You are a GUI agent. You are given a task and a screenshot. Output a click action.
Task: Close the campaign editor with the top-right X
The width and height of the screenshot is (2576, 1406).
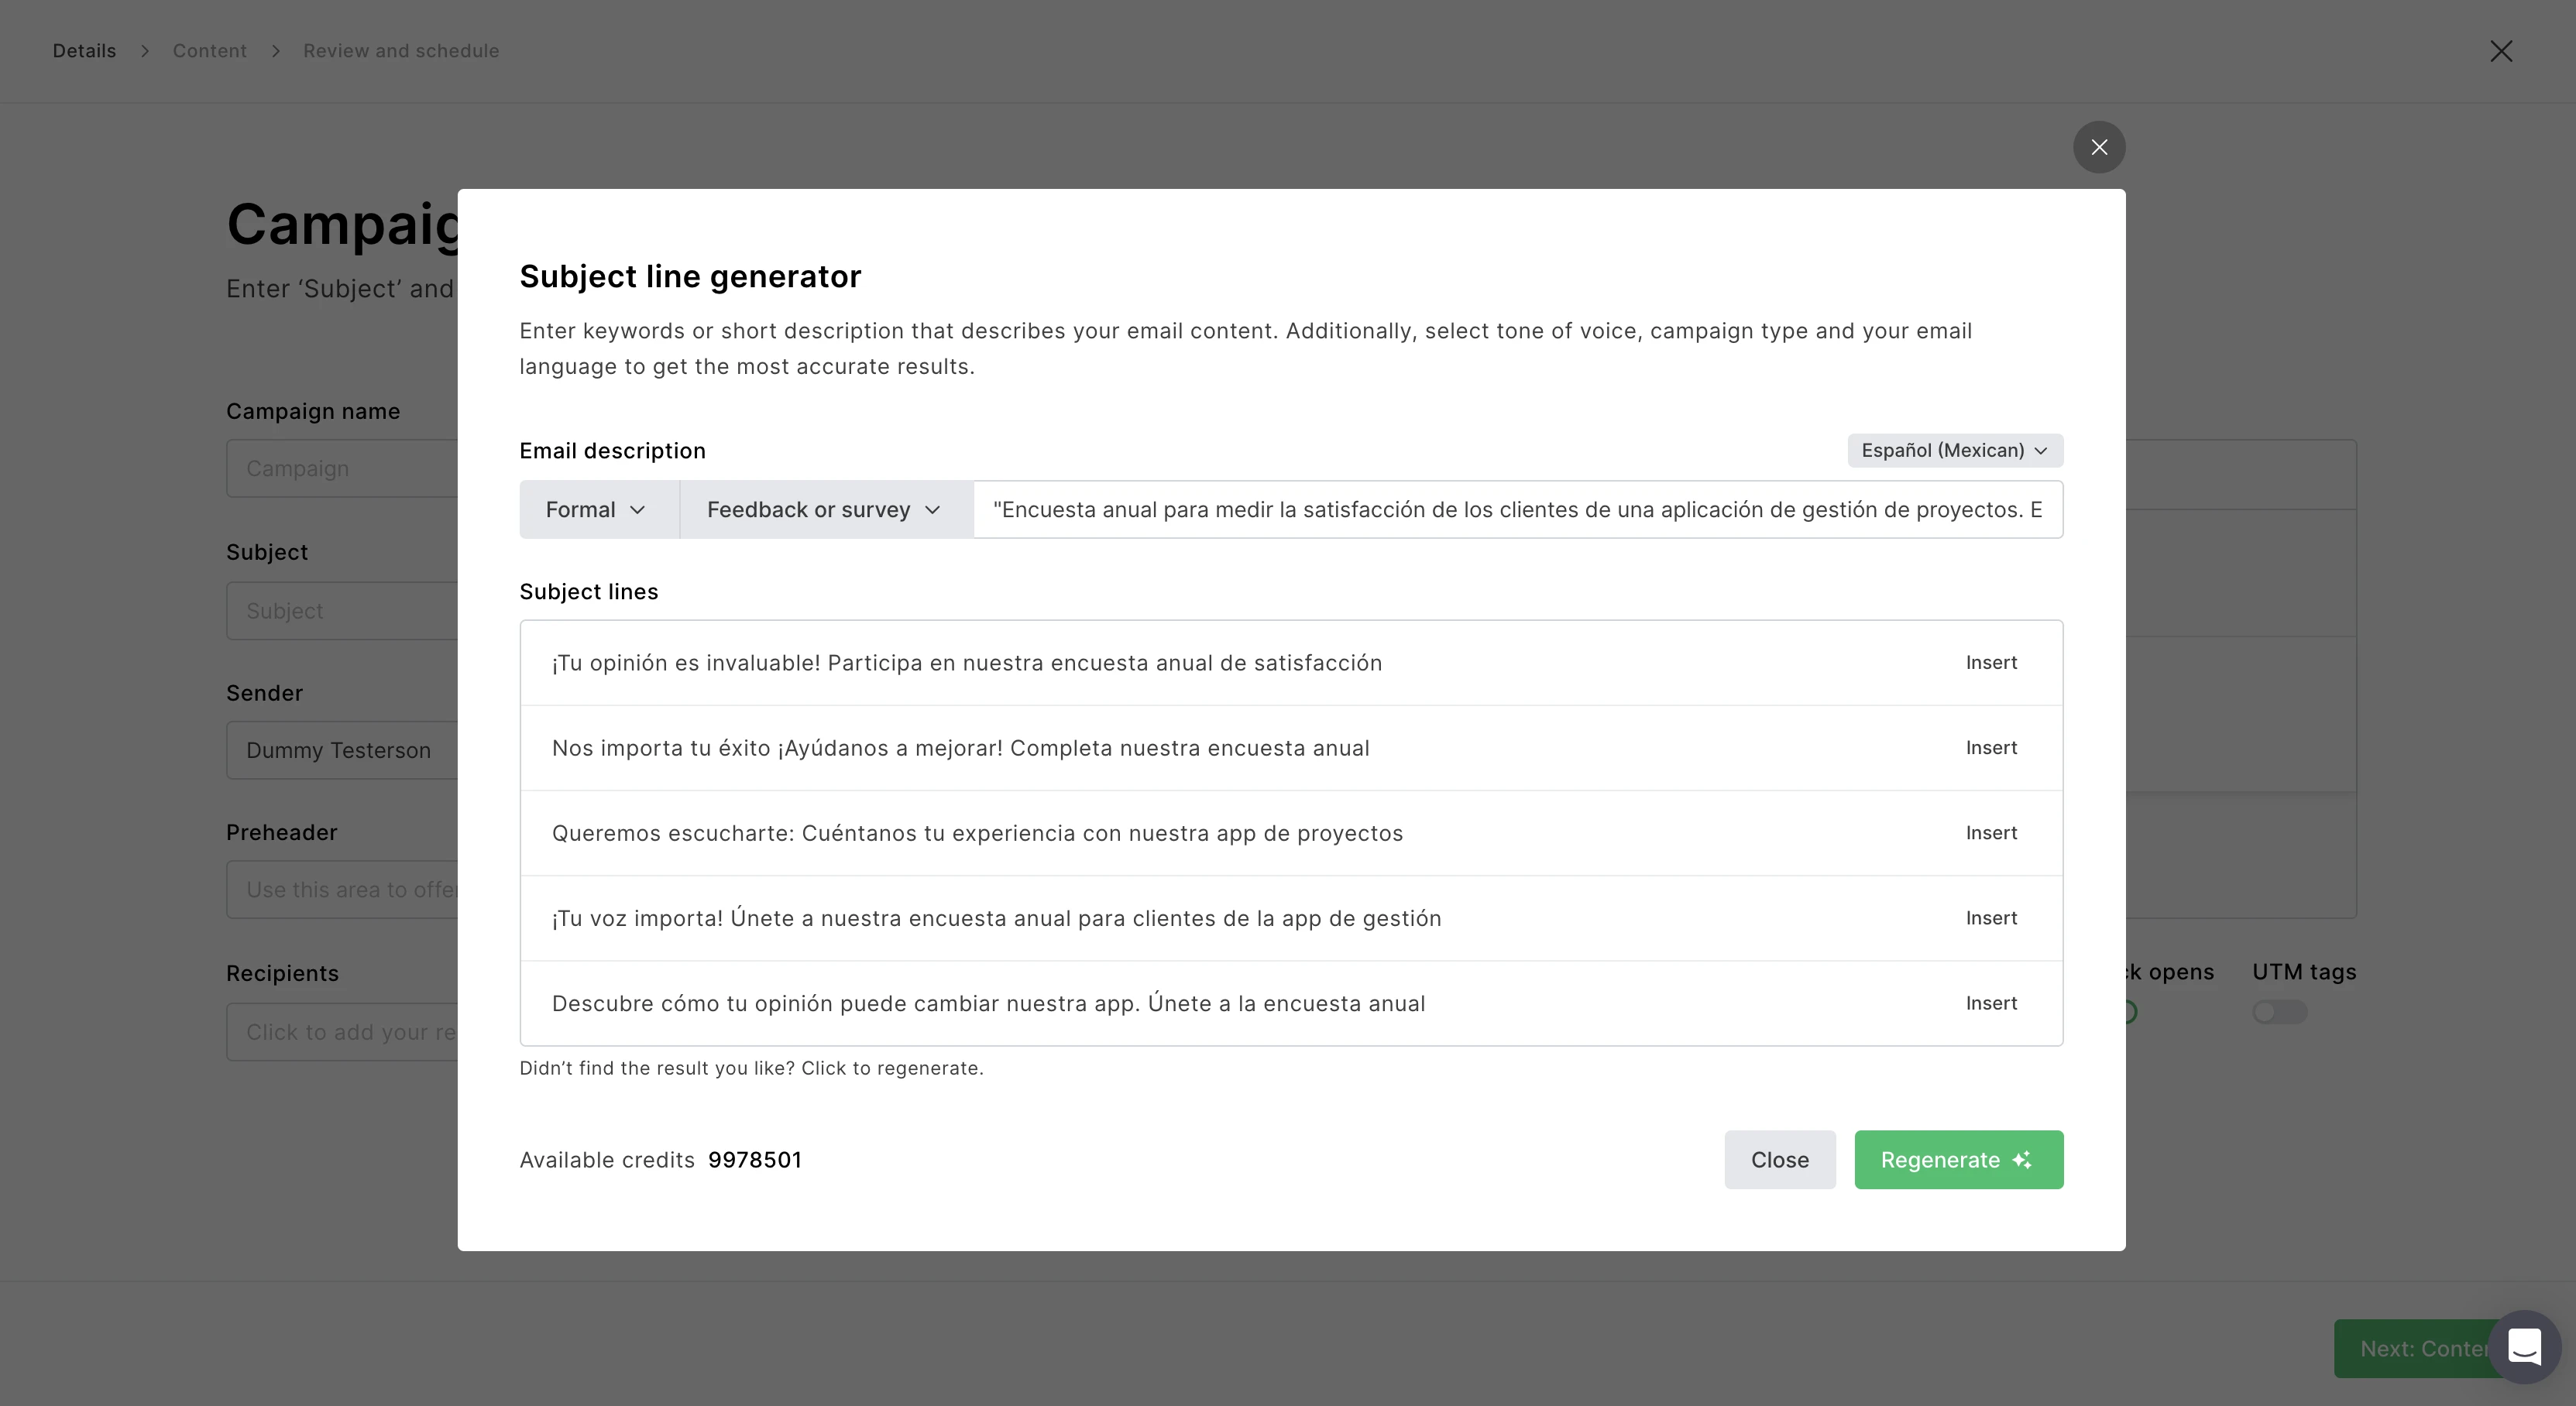coord(2501,51)
